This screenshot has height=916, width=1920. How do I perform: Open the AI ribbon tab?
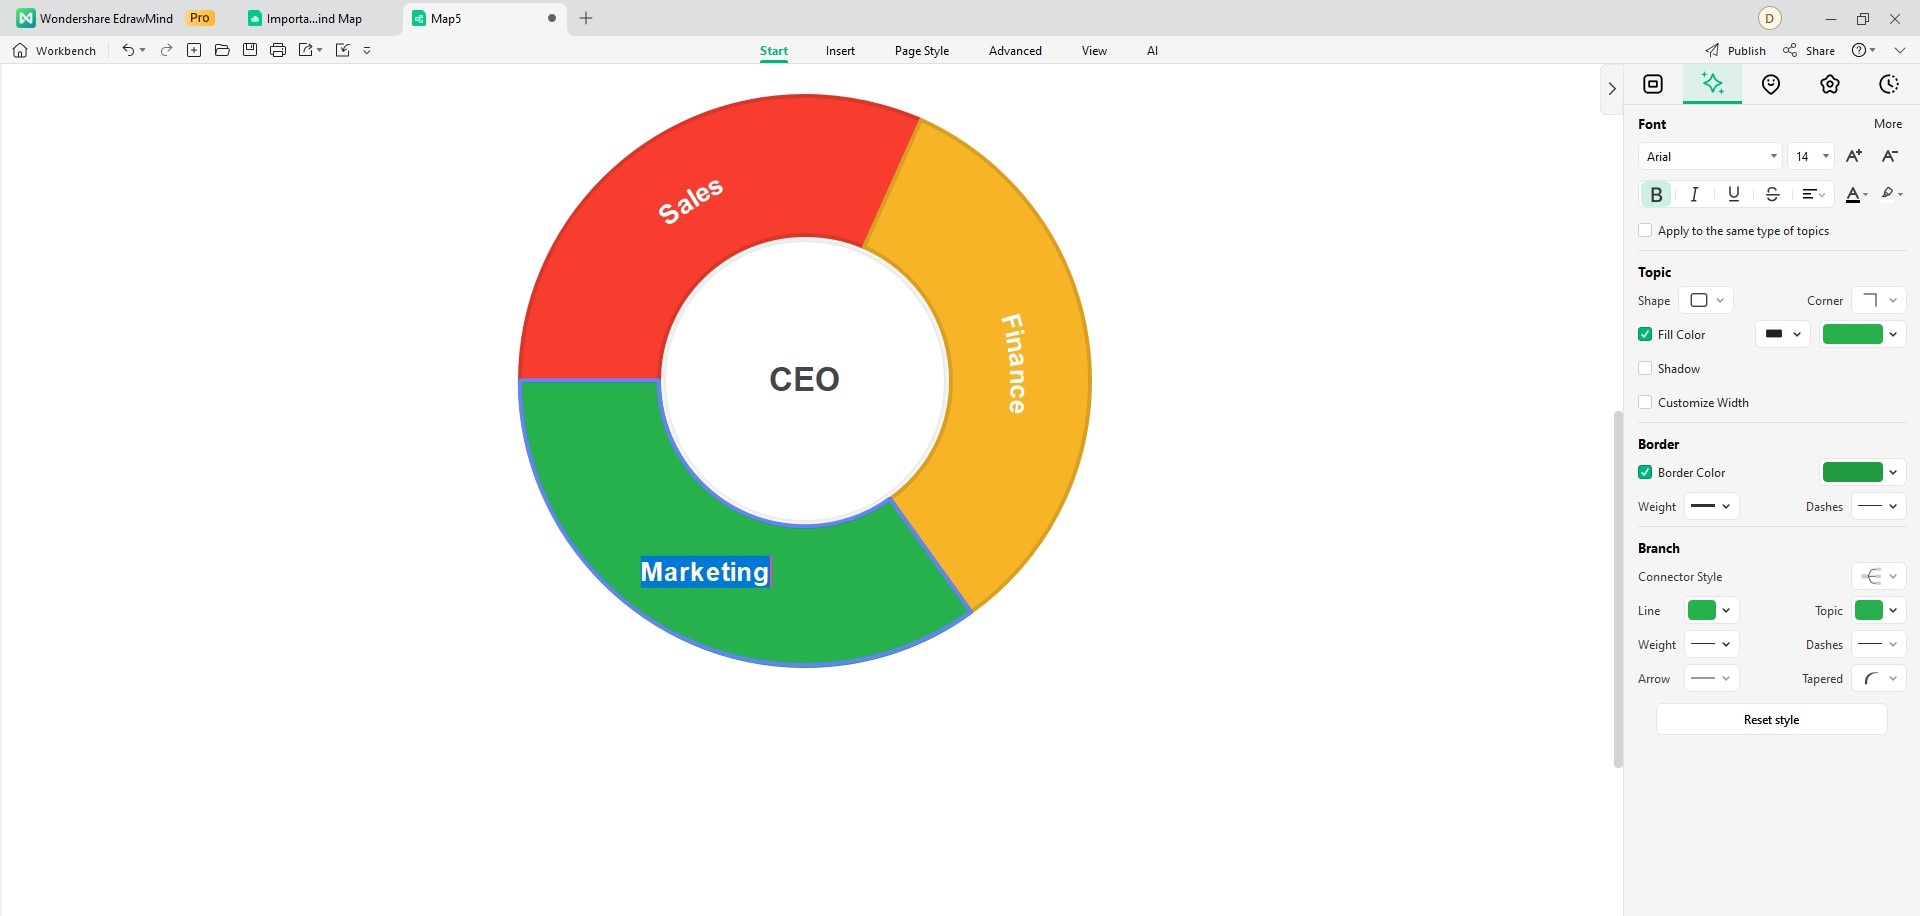[x=1152, y=50]
